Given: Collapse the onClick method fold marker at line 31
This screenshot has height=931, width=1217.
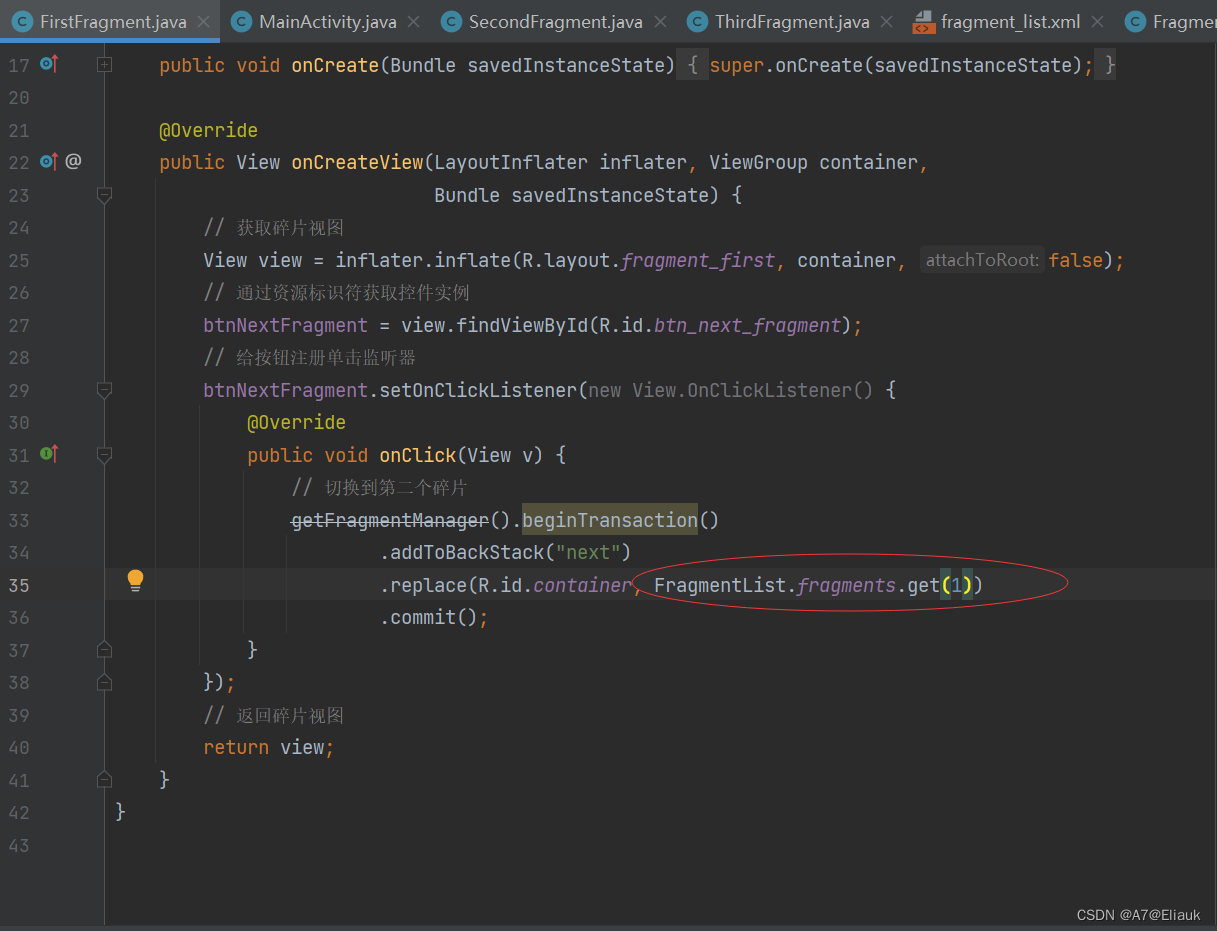Looking at the screenshot, I should coord(104,455).
